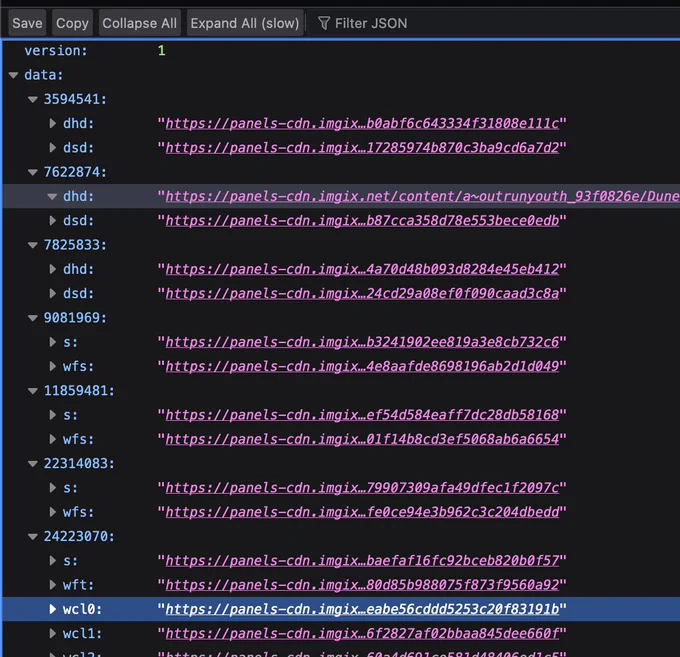Open link ending b3241902ee819a3e8cb732c6

(x=362, y=343)
